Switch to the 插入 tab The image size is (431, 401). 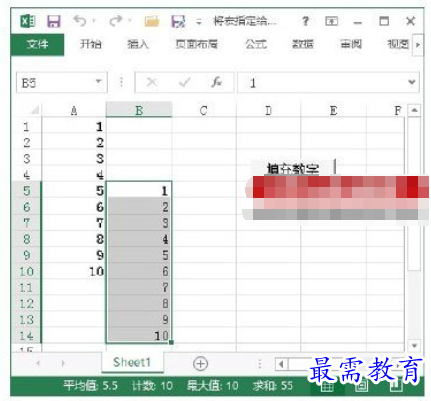tap(137, 44)
